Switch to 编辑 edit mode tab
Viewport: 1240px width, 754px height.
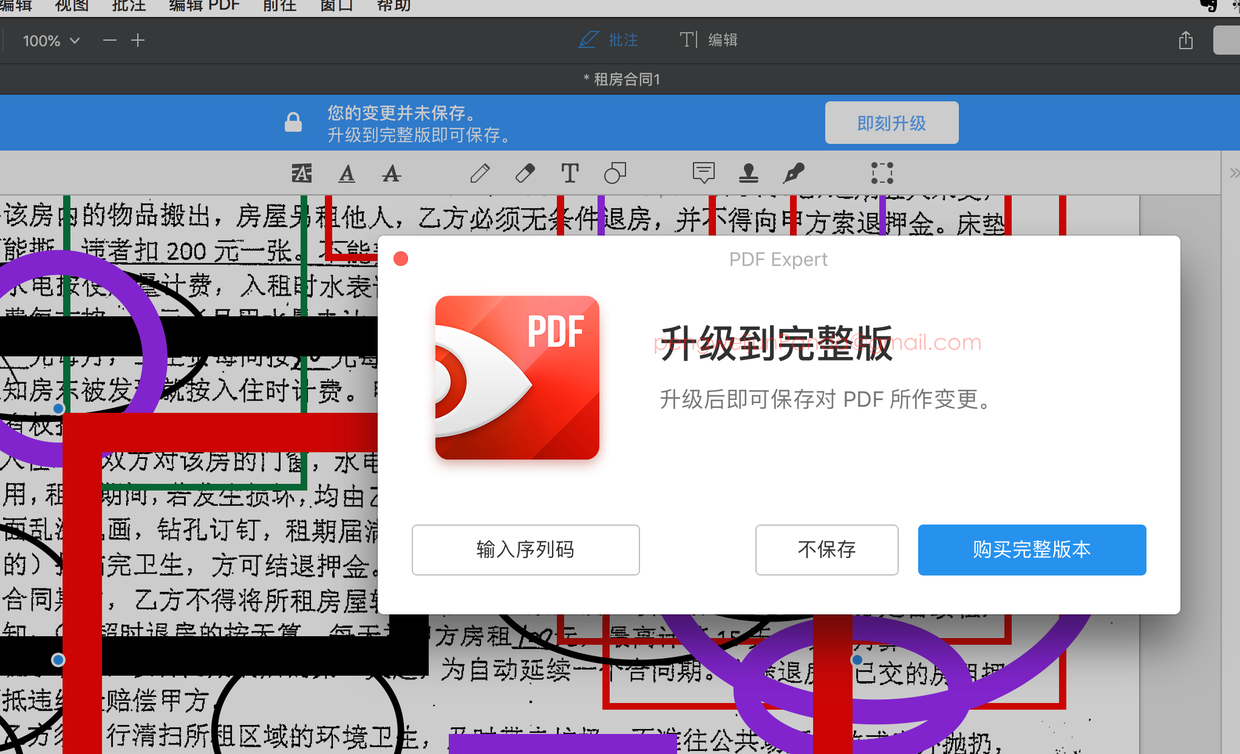pyautogui.click(x=708, y=40)
